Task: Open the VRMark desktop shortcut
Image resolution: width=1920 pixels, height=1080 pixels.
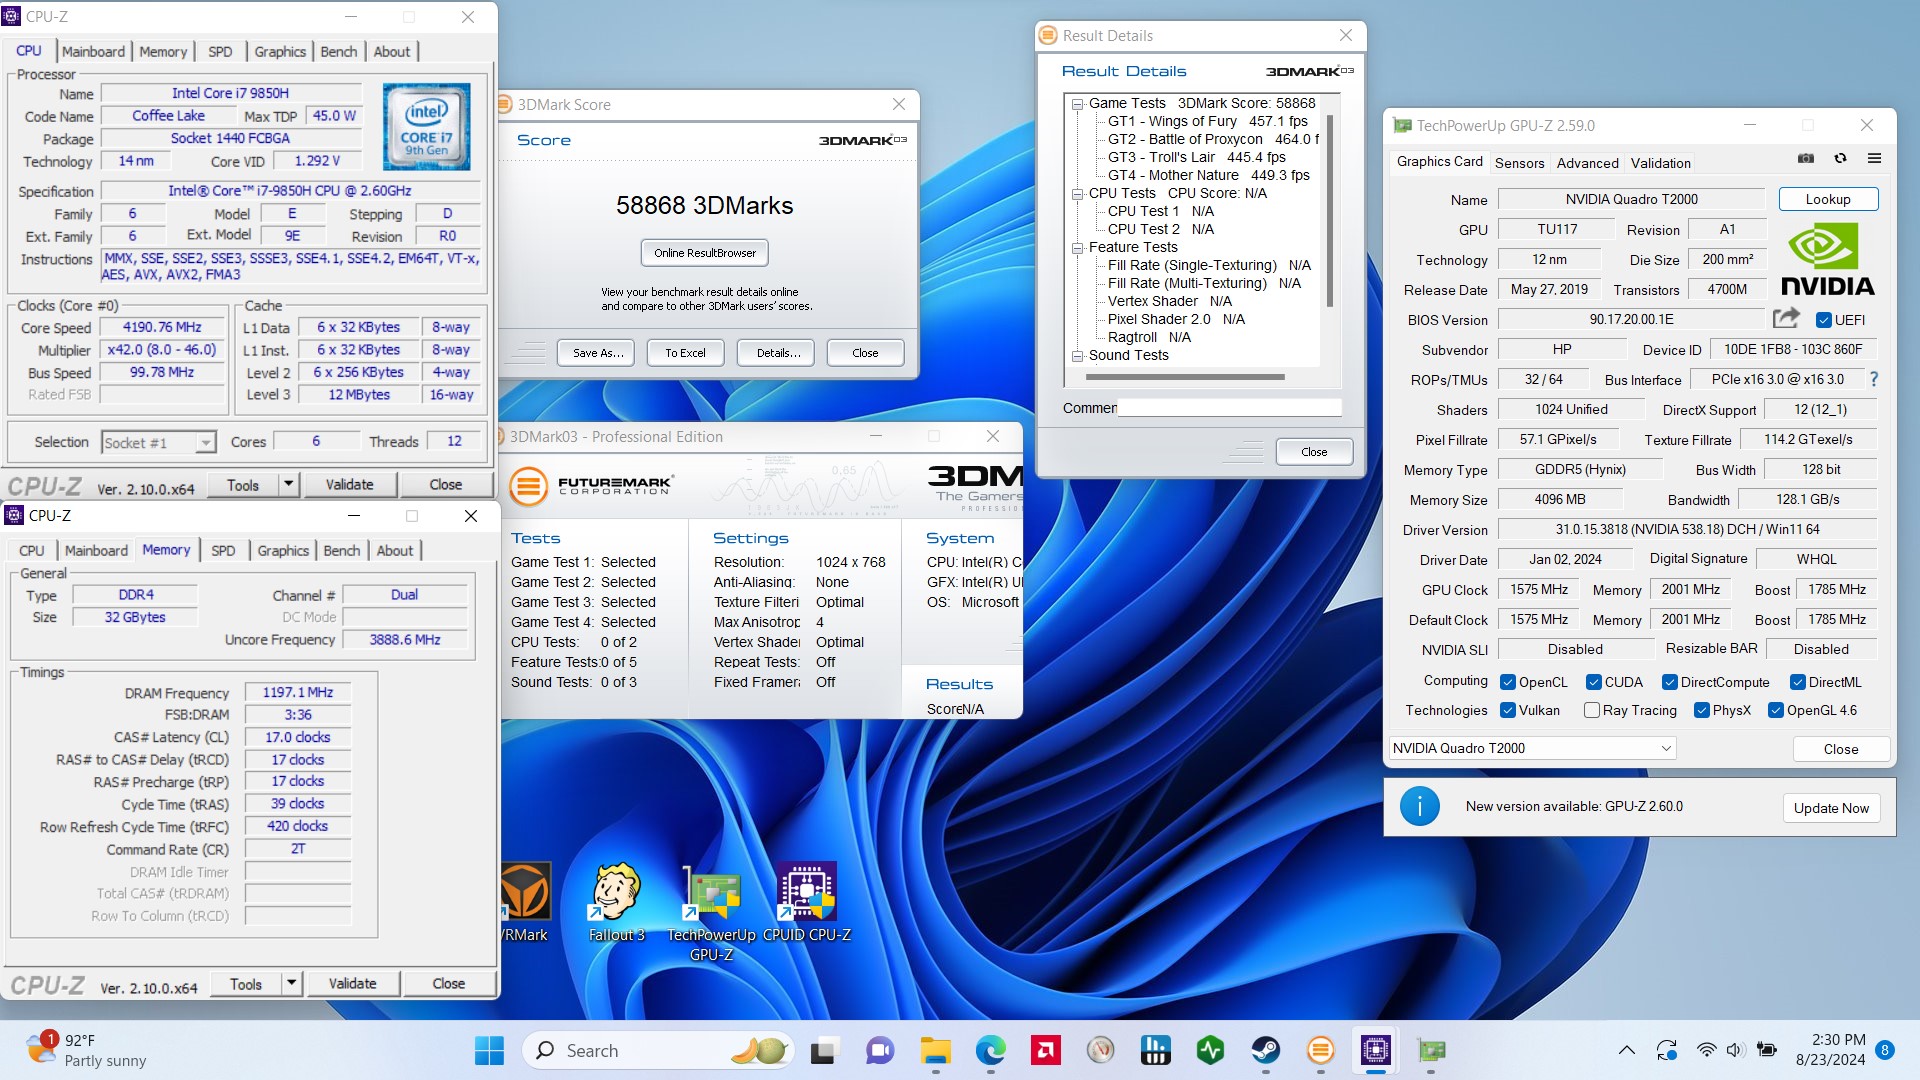Action: coord(524,903)
